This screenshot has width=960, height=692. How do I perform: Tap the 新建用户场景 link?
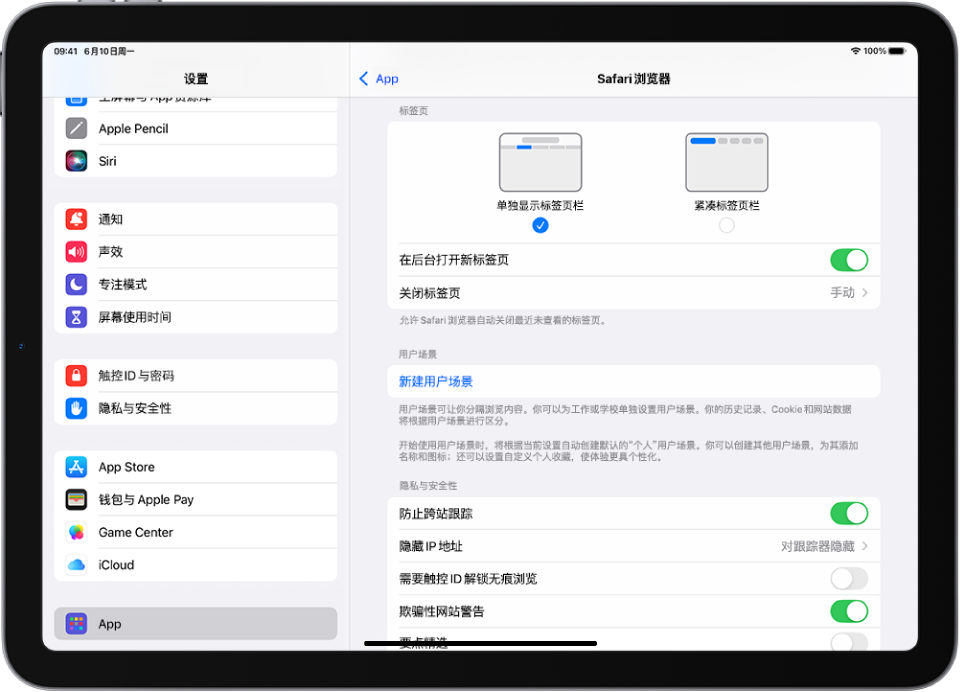[x=436, y=382]
